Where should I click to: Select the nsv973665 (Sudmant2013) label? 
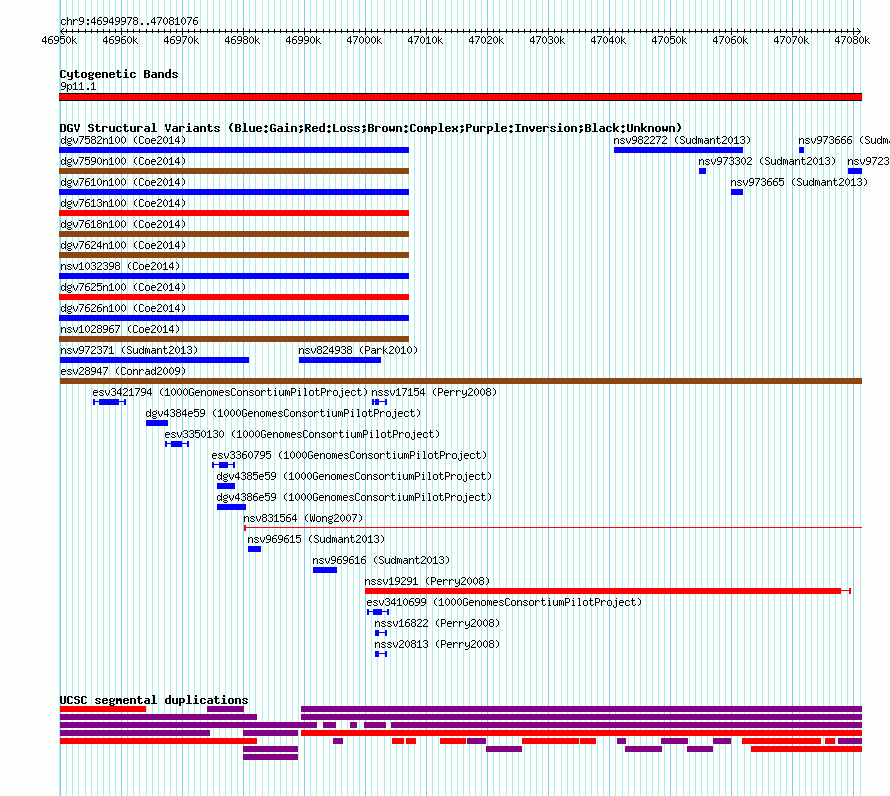tap(799, 182)
